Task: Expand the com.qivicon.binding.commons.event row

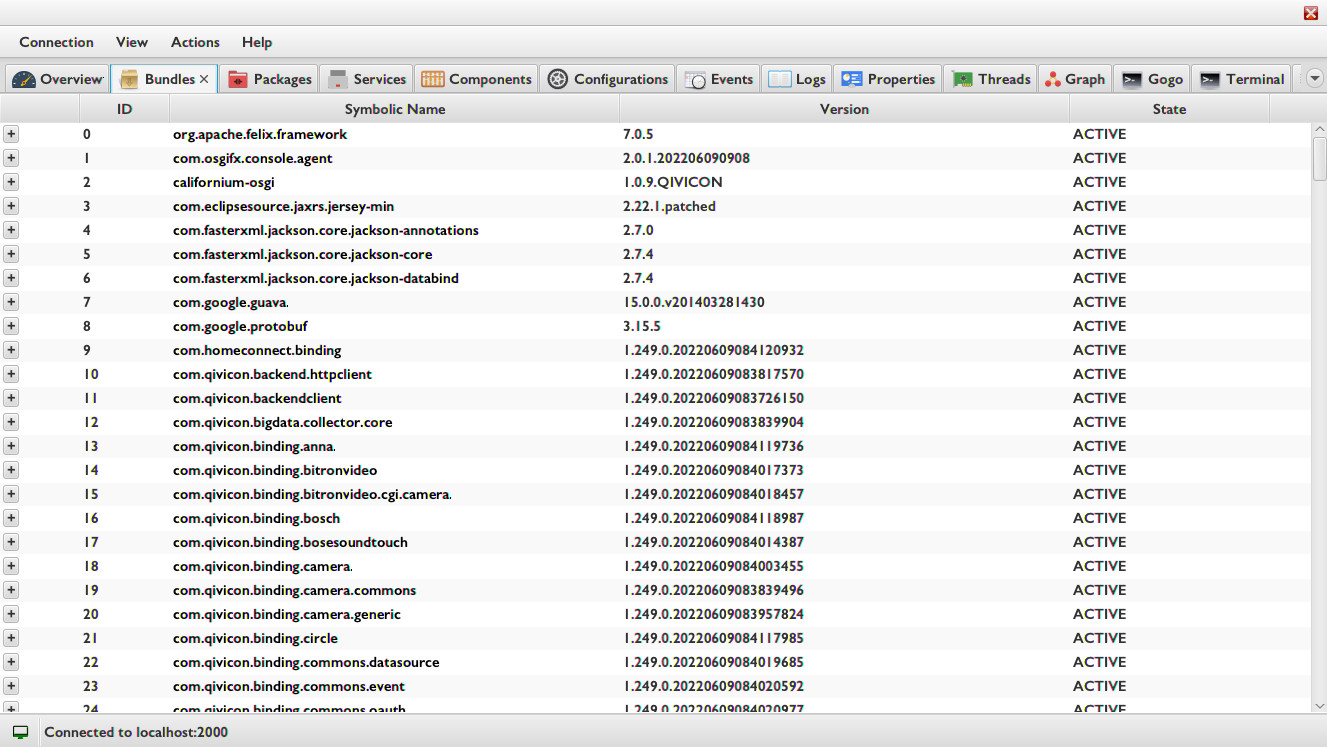Action: click(11, 686)
